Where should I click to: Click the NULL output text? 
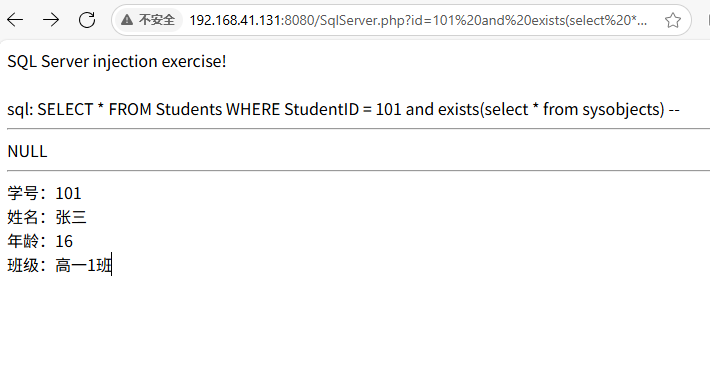point(27,151)
